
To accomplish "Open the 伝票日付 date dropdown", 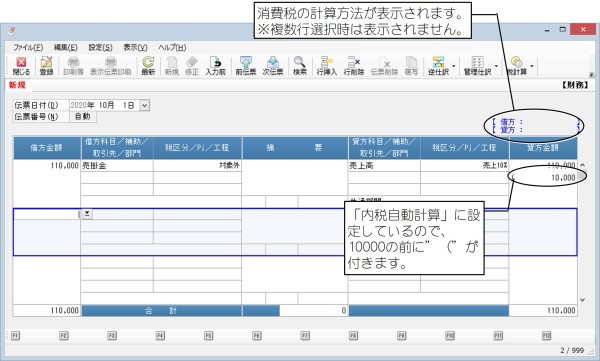I will (x=144, y=105).
